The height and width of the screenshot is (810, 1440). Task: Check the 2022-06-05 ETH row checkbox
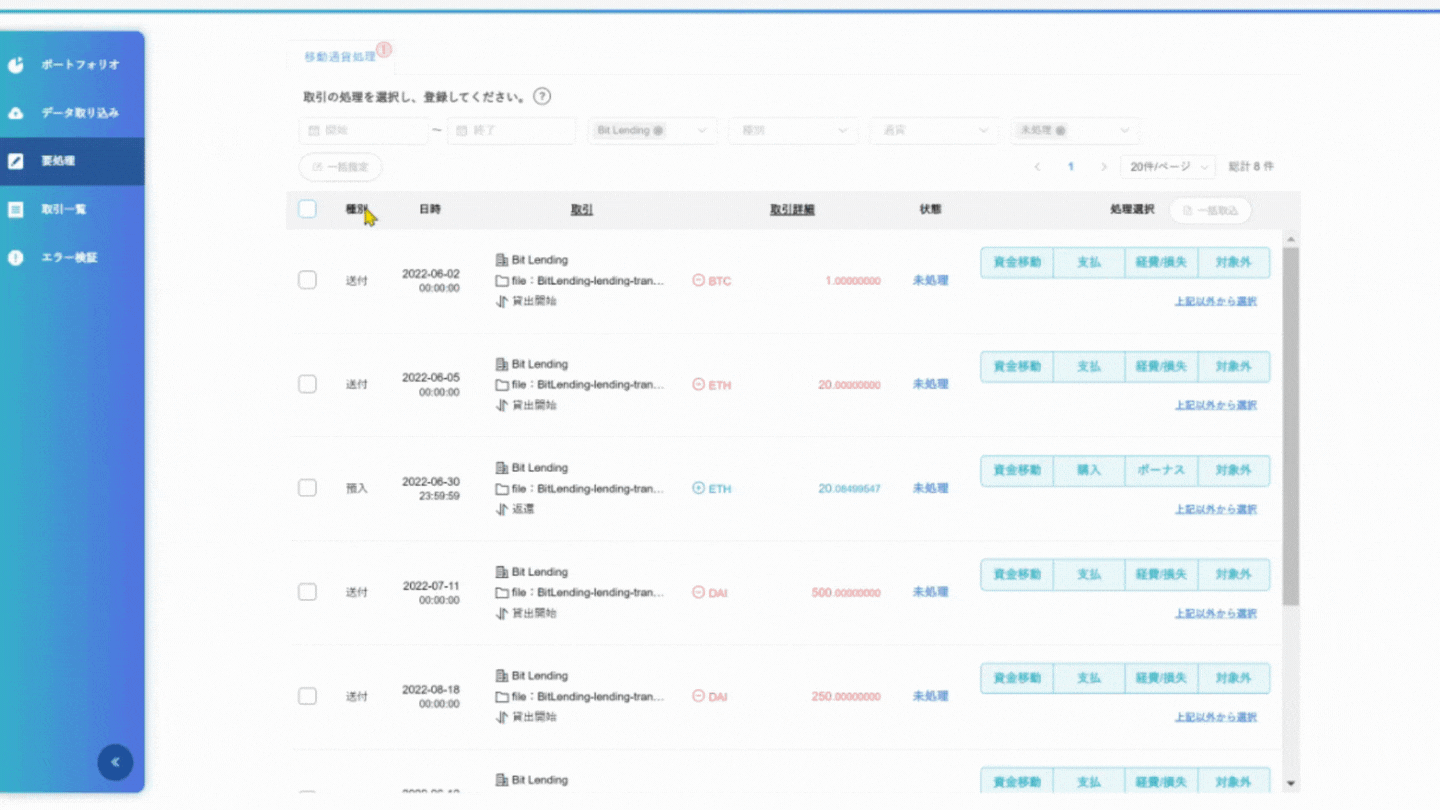[307, 384]
